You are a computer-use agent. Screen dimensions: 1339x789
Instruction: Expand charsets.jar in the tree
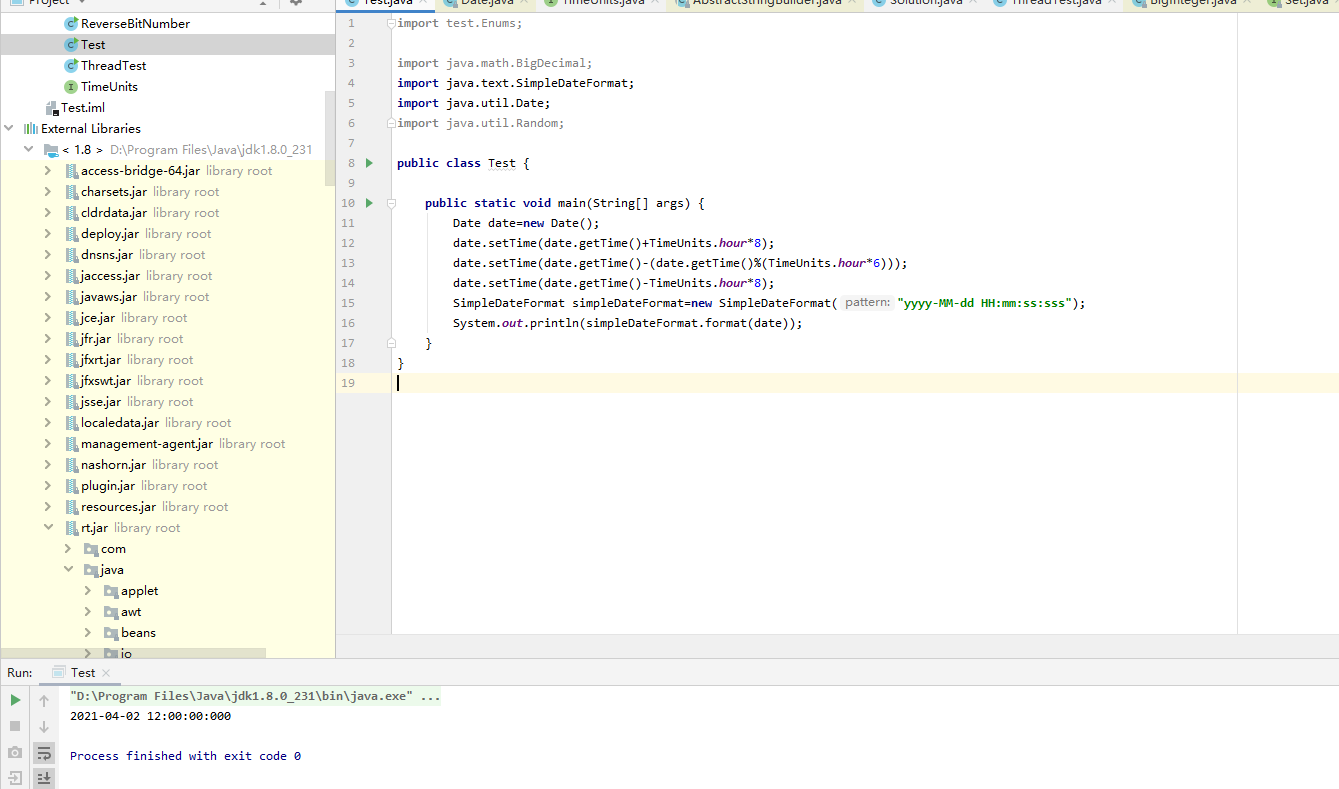(x=48, y=192)
